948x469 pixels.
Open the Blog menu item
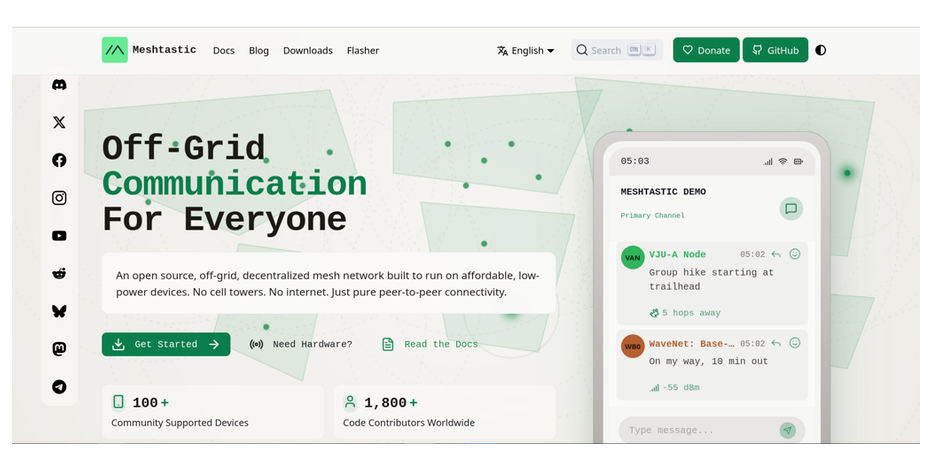259,51
